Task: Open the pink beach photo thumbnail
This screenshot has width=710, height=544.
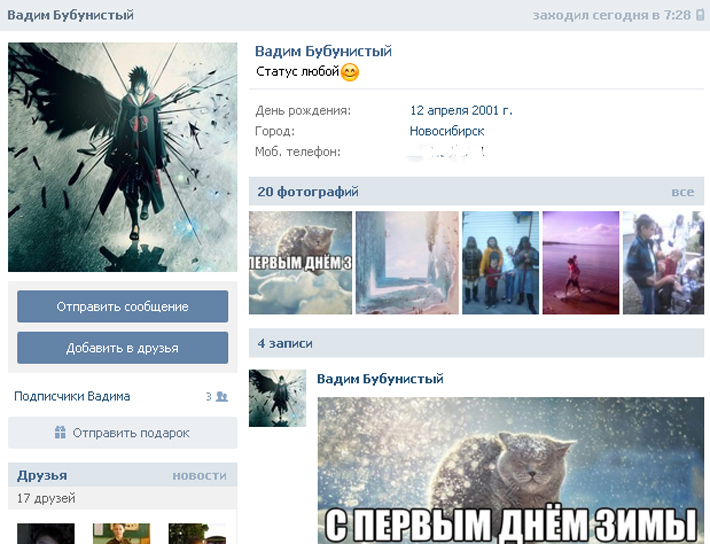Action: point(580,262)
